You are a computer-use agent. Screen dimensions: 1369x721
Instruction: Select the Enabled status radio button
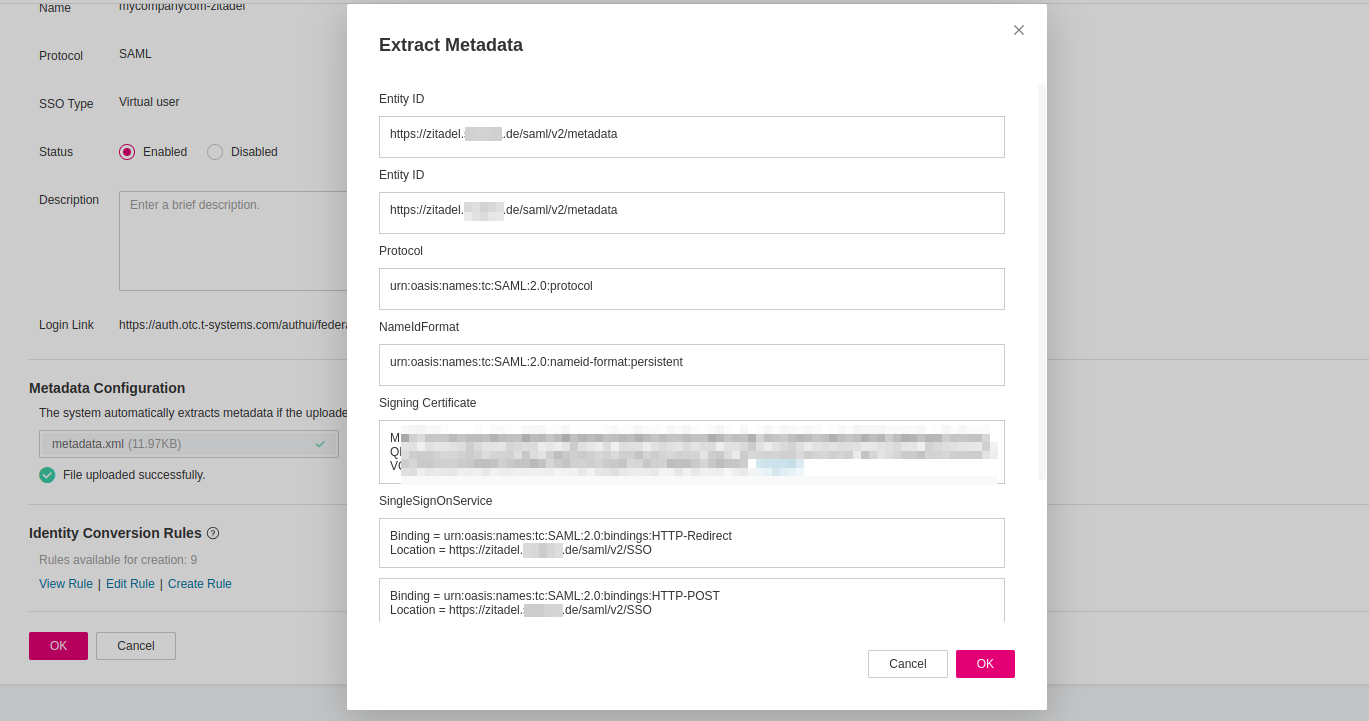[x=127, y=152]
